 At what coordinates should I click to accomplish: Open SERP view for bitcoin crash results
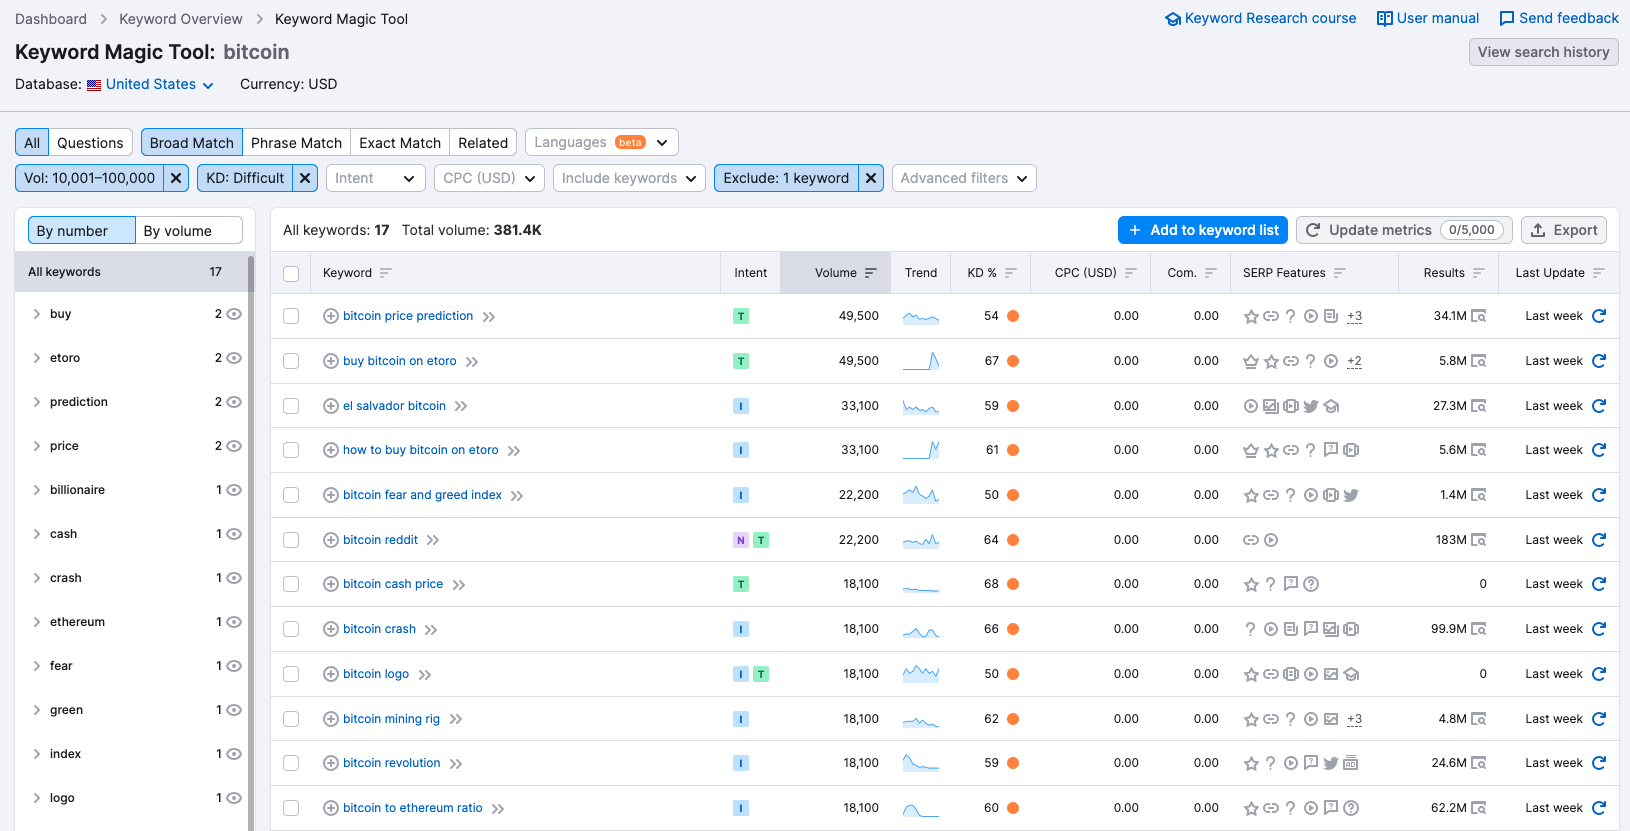[1479, 629]
